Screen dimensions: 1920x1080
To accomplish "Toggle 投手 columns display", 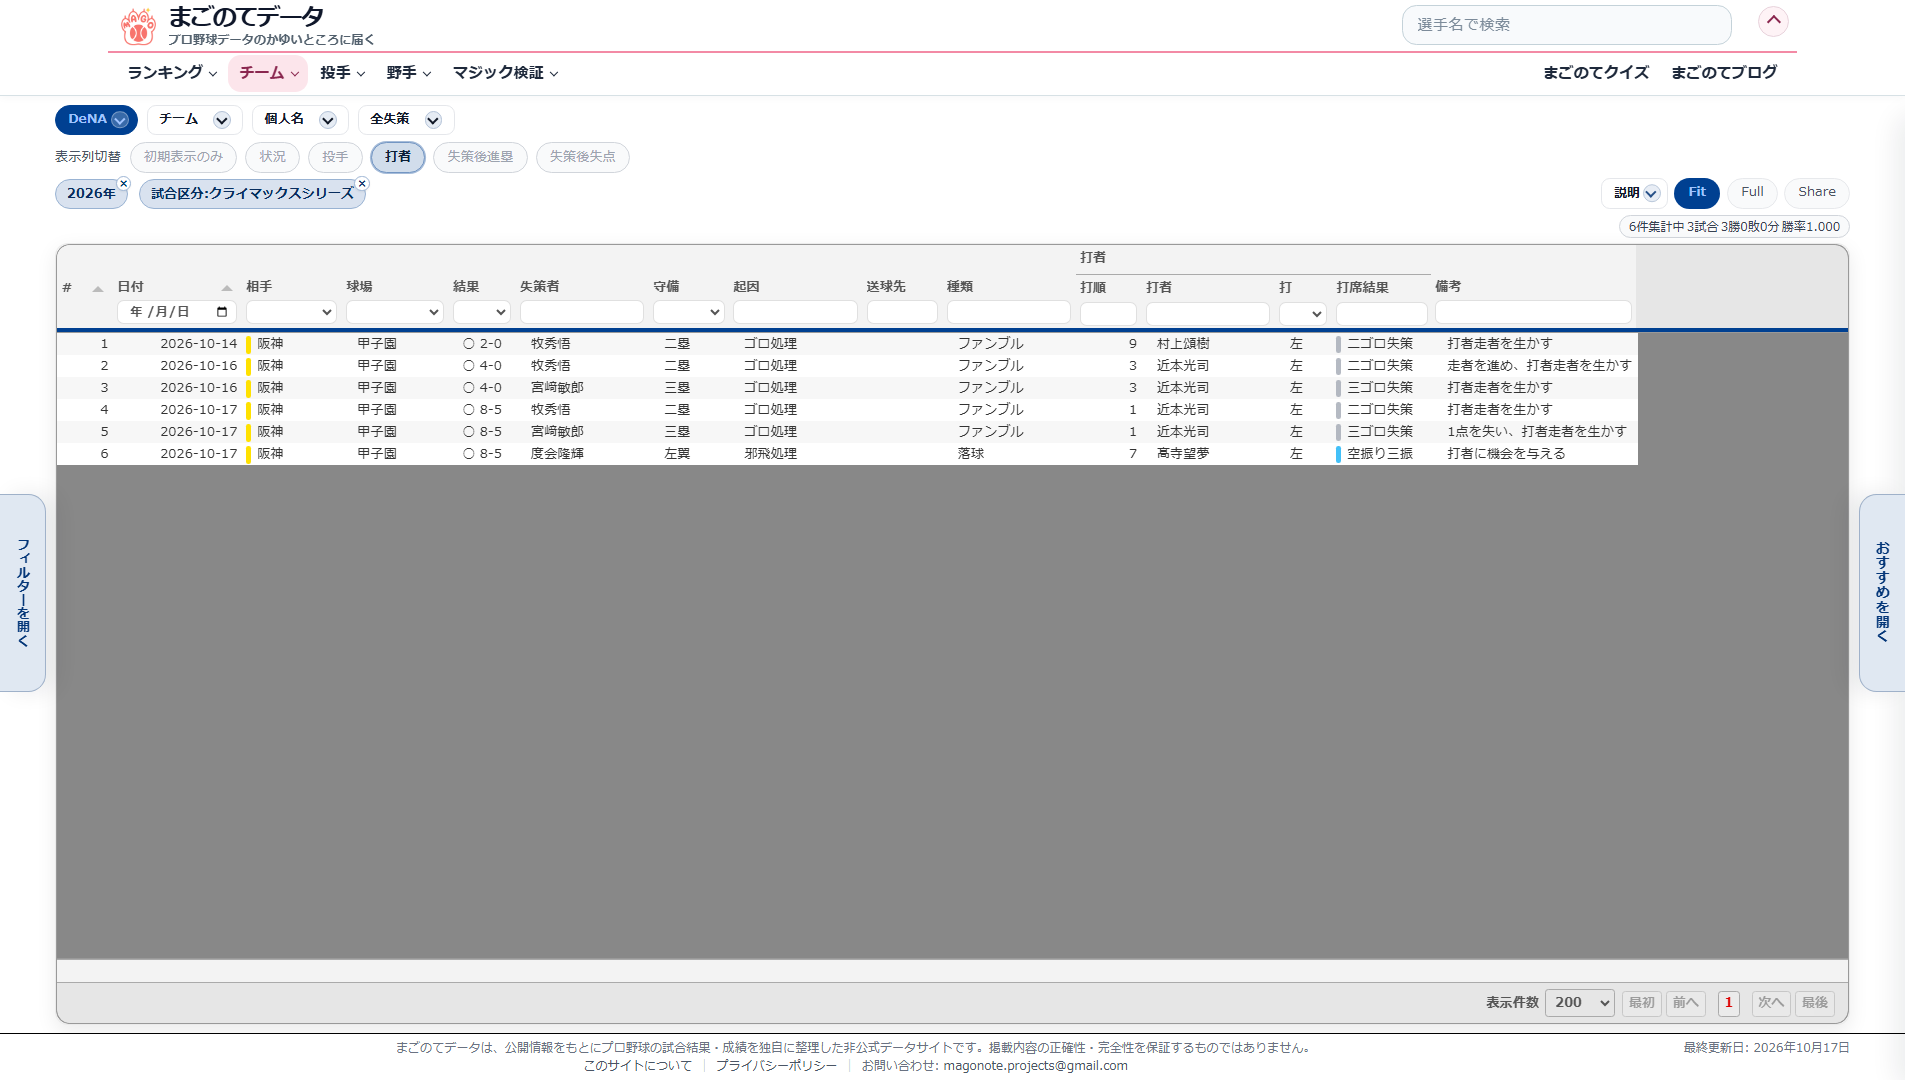I will click(x=335, y=157).
